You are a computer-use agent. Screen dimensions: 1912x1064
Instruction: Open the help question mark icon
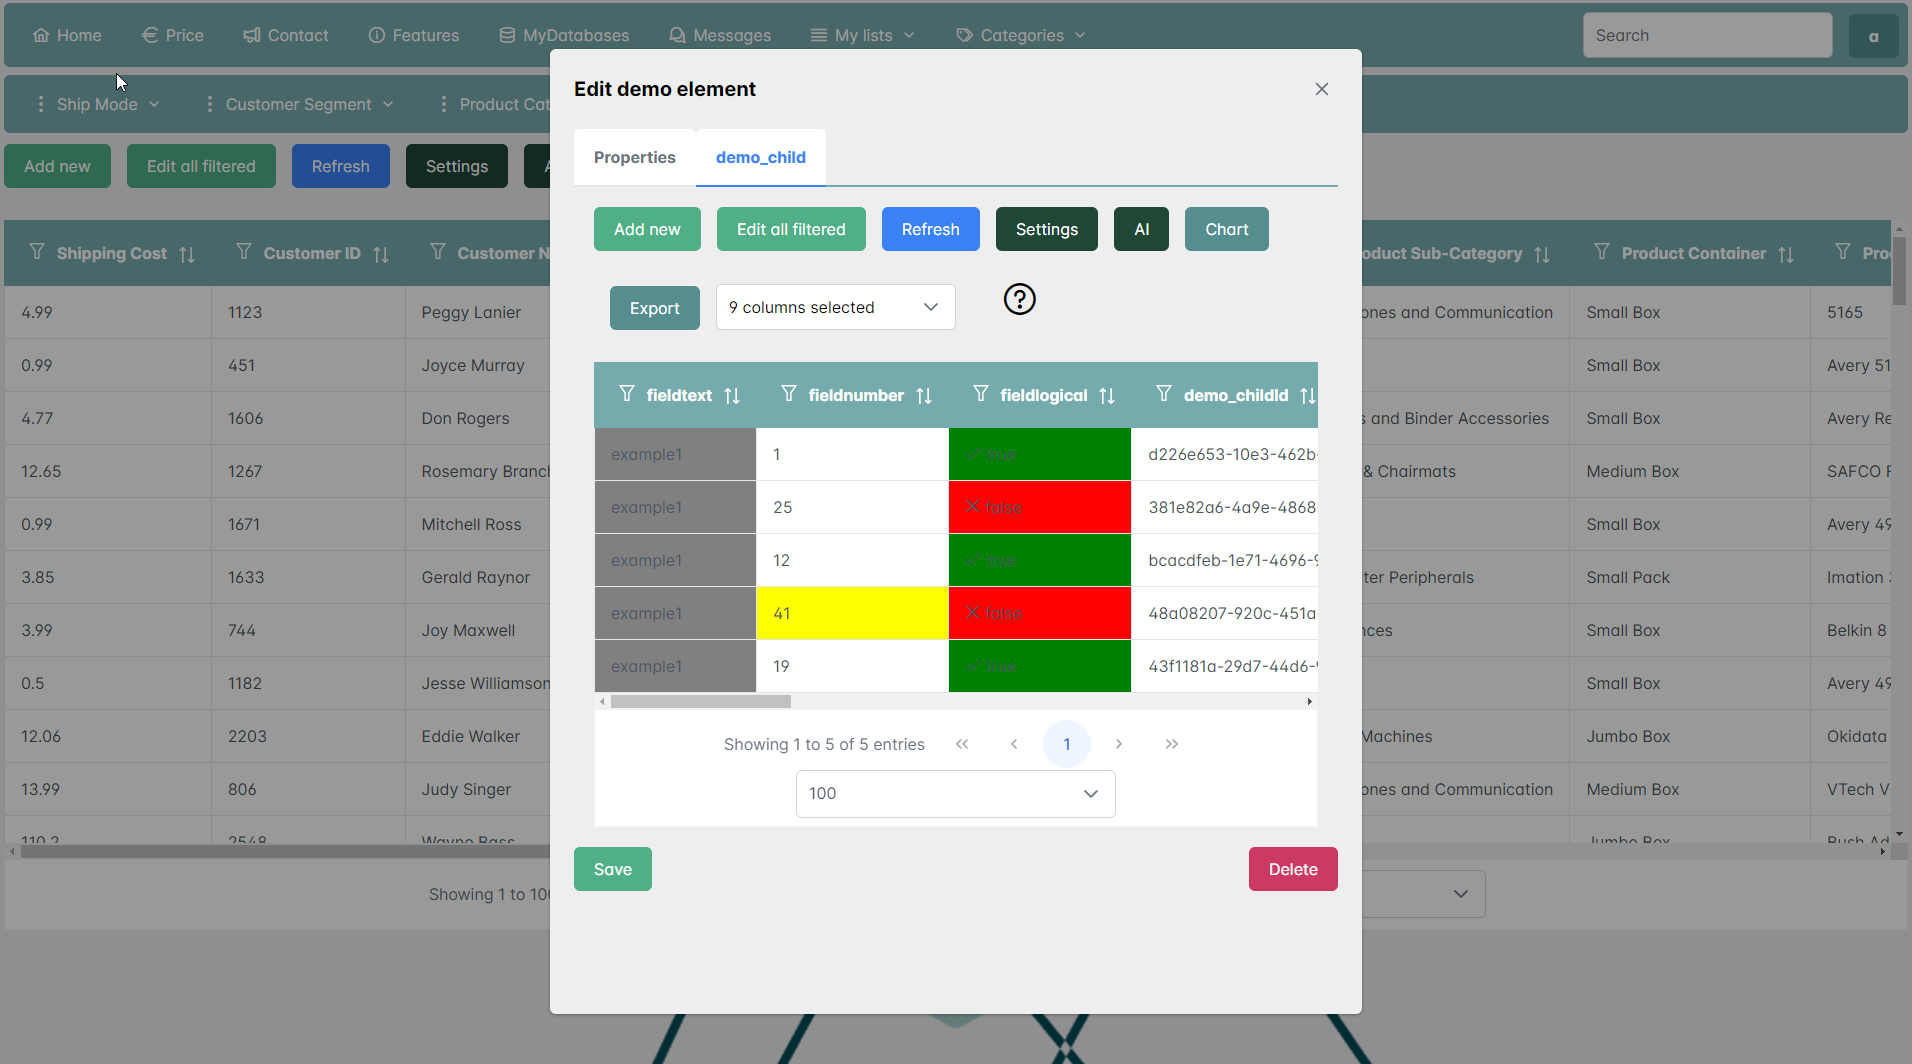pyautogui.click(x=1019, y=299)
